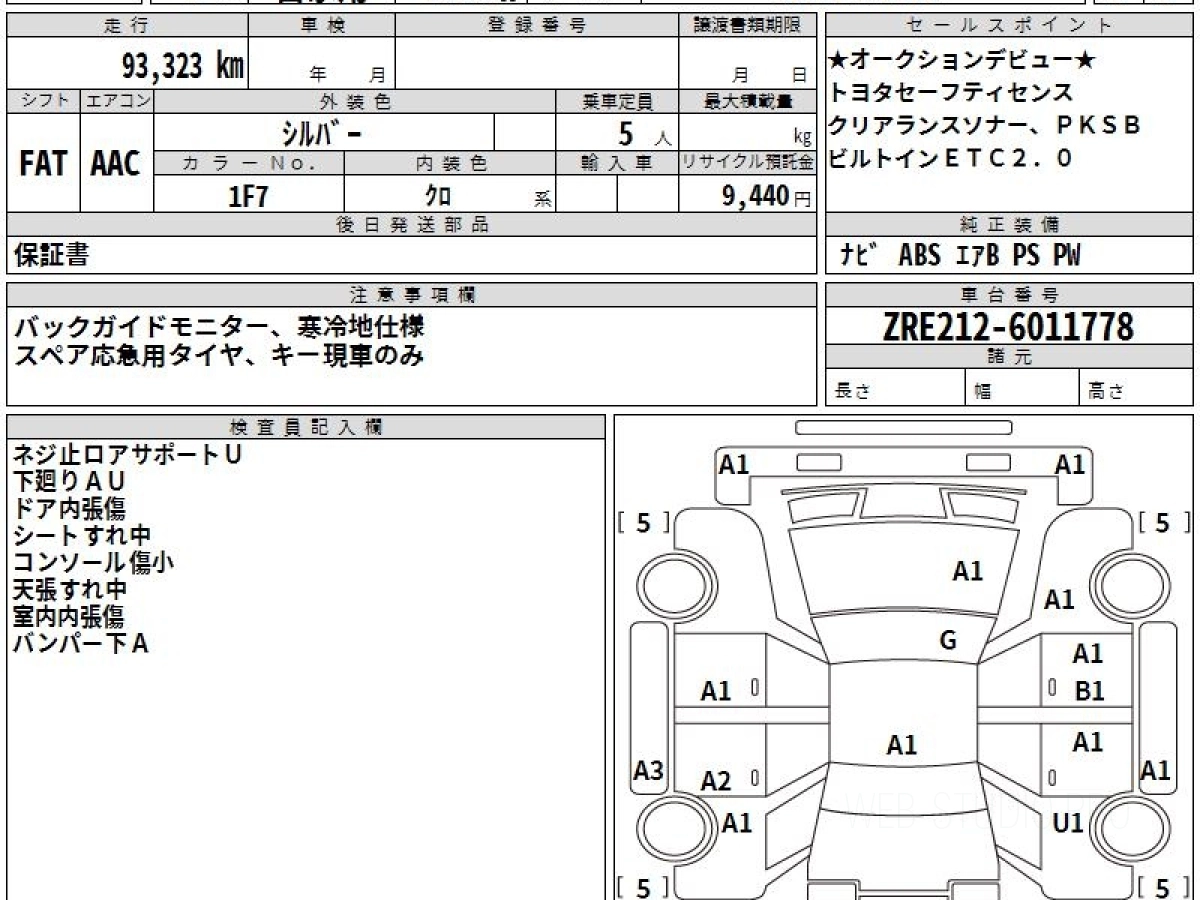
Task: Click the mileage value 93,323 km
Action: [x=183, y=66]
